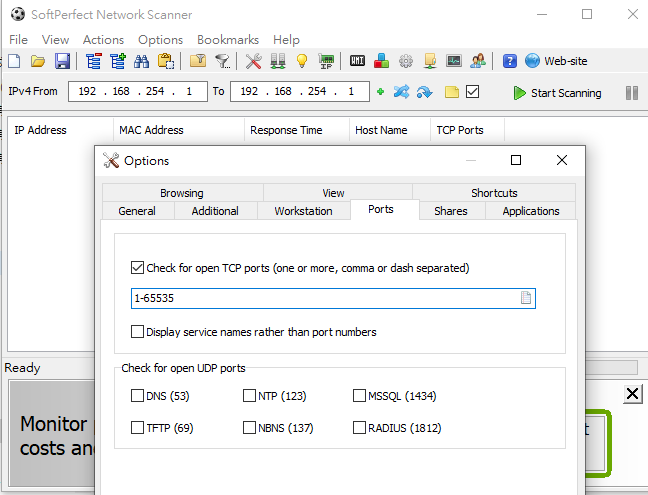Viewport: 648px width, 495px height.
Task: Click the funnel Filter icon
Action: click(223, 62)
